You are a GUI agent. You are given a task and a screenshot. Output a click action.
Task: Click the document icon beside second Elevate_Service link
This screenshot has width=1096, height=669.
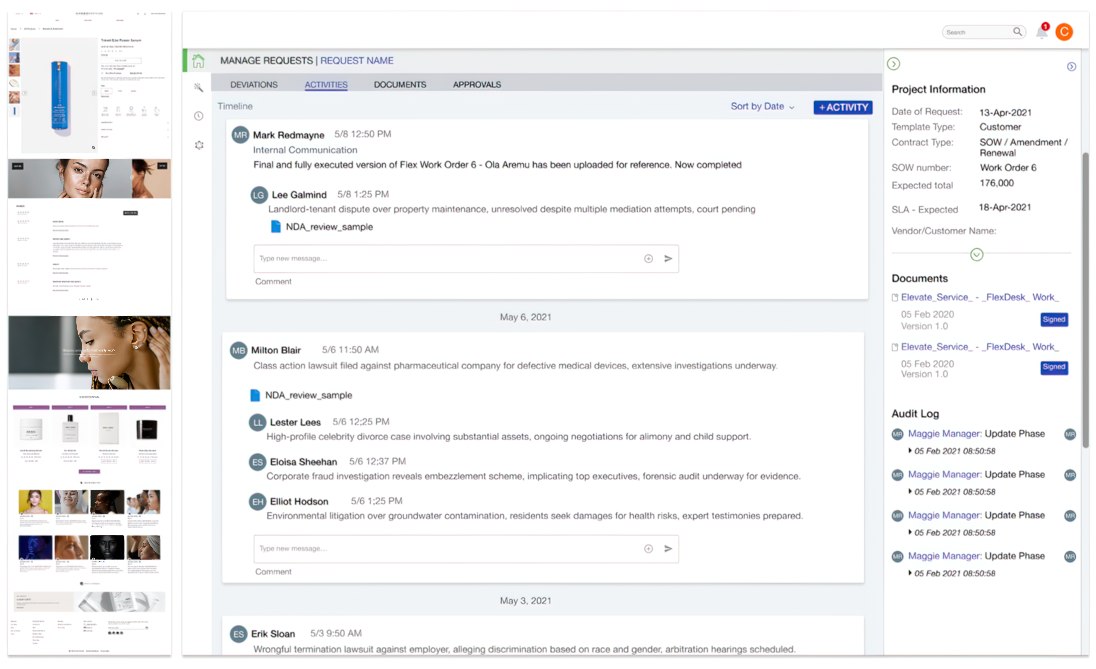coord(895,347)
